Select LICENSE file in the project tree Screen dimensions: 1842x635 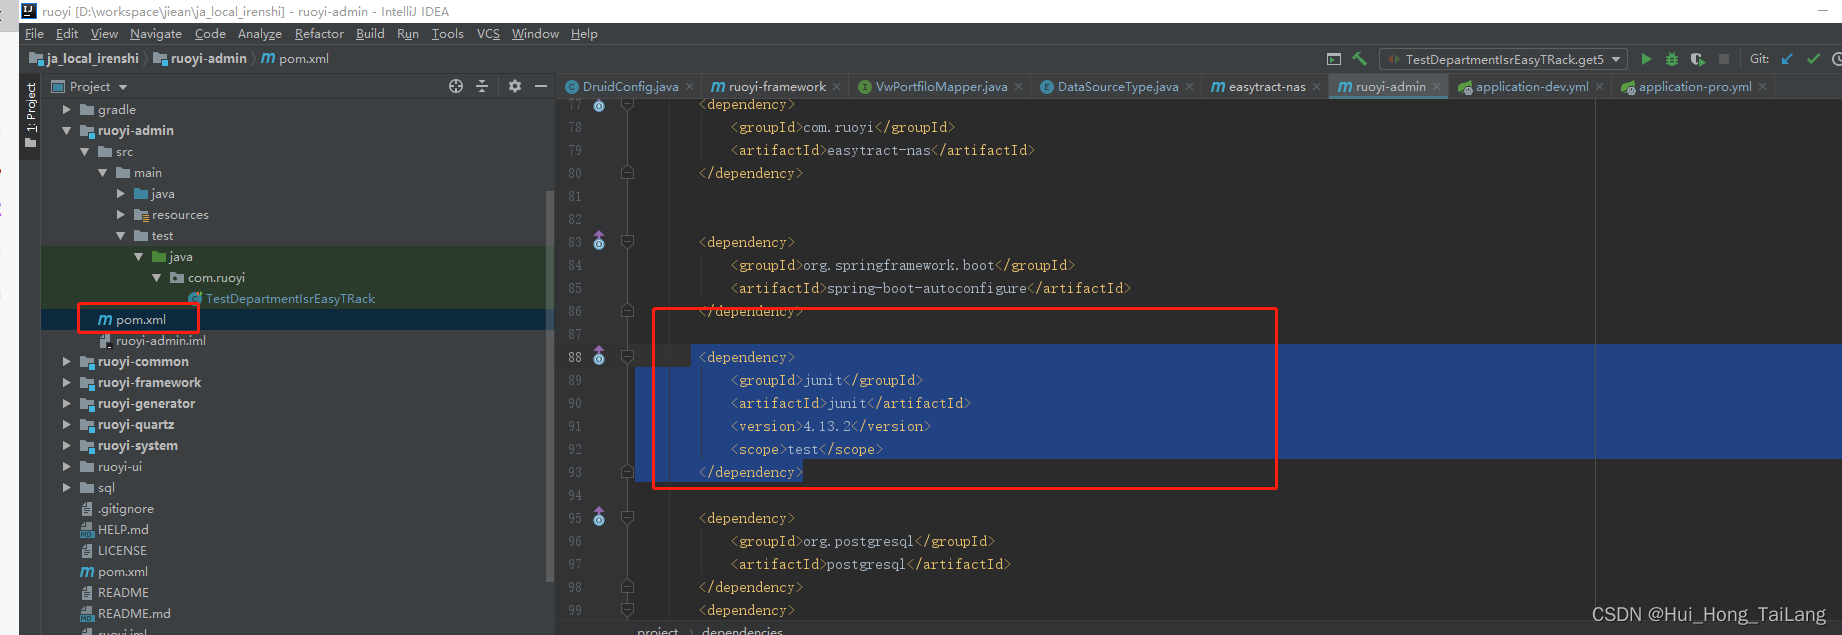tap(122, 550)
